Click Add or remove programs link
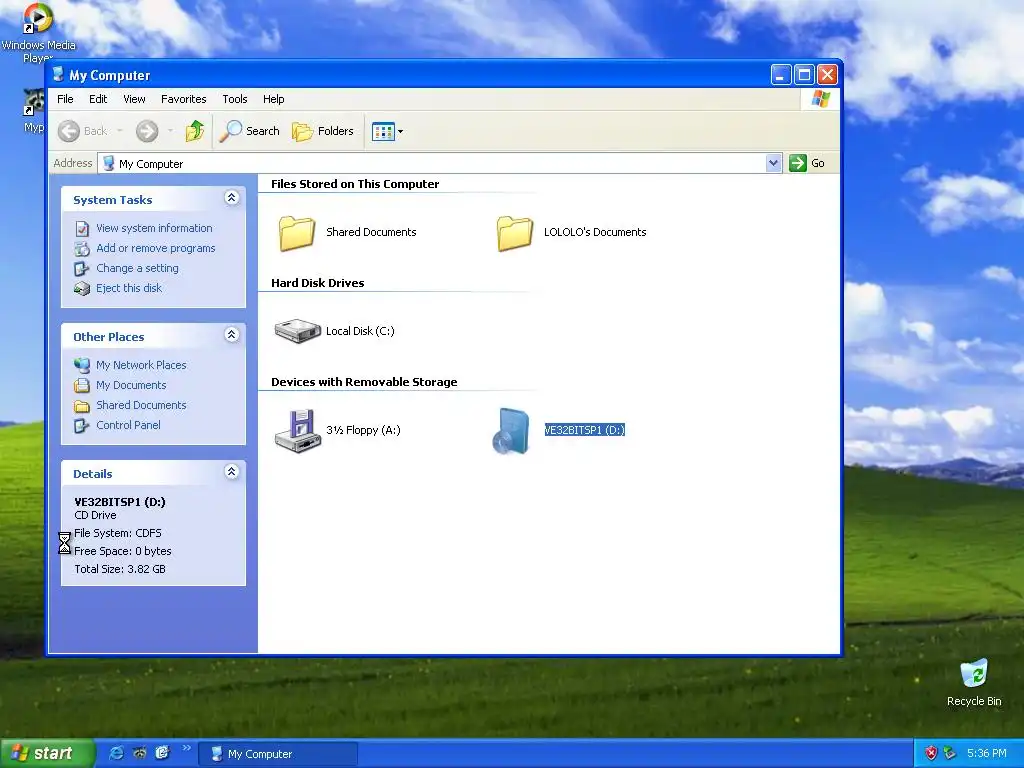 click(x=155, y=248)
